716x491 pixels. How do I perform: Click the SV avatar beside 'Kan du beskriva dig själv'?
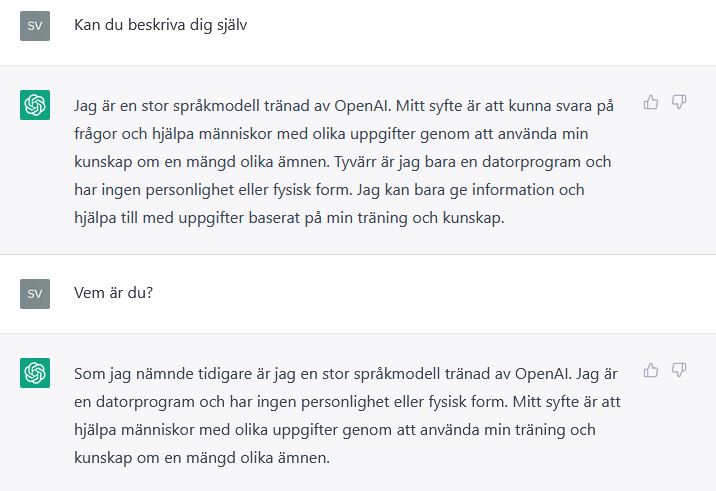[x=35, y=26]
